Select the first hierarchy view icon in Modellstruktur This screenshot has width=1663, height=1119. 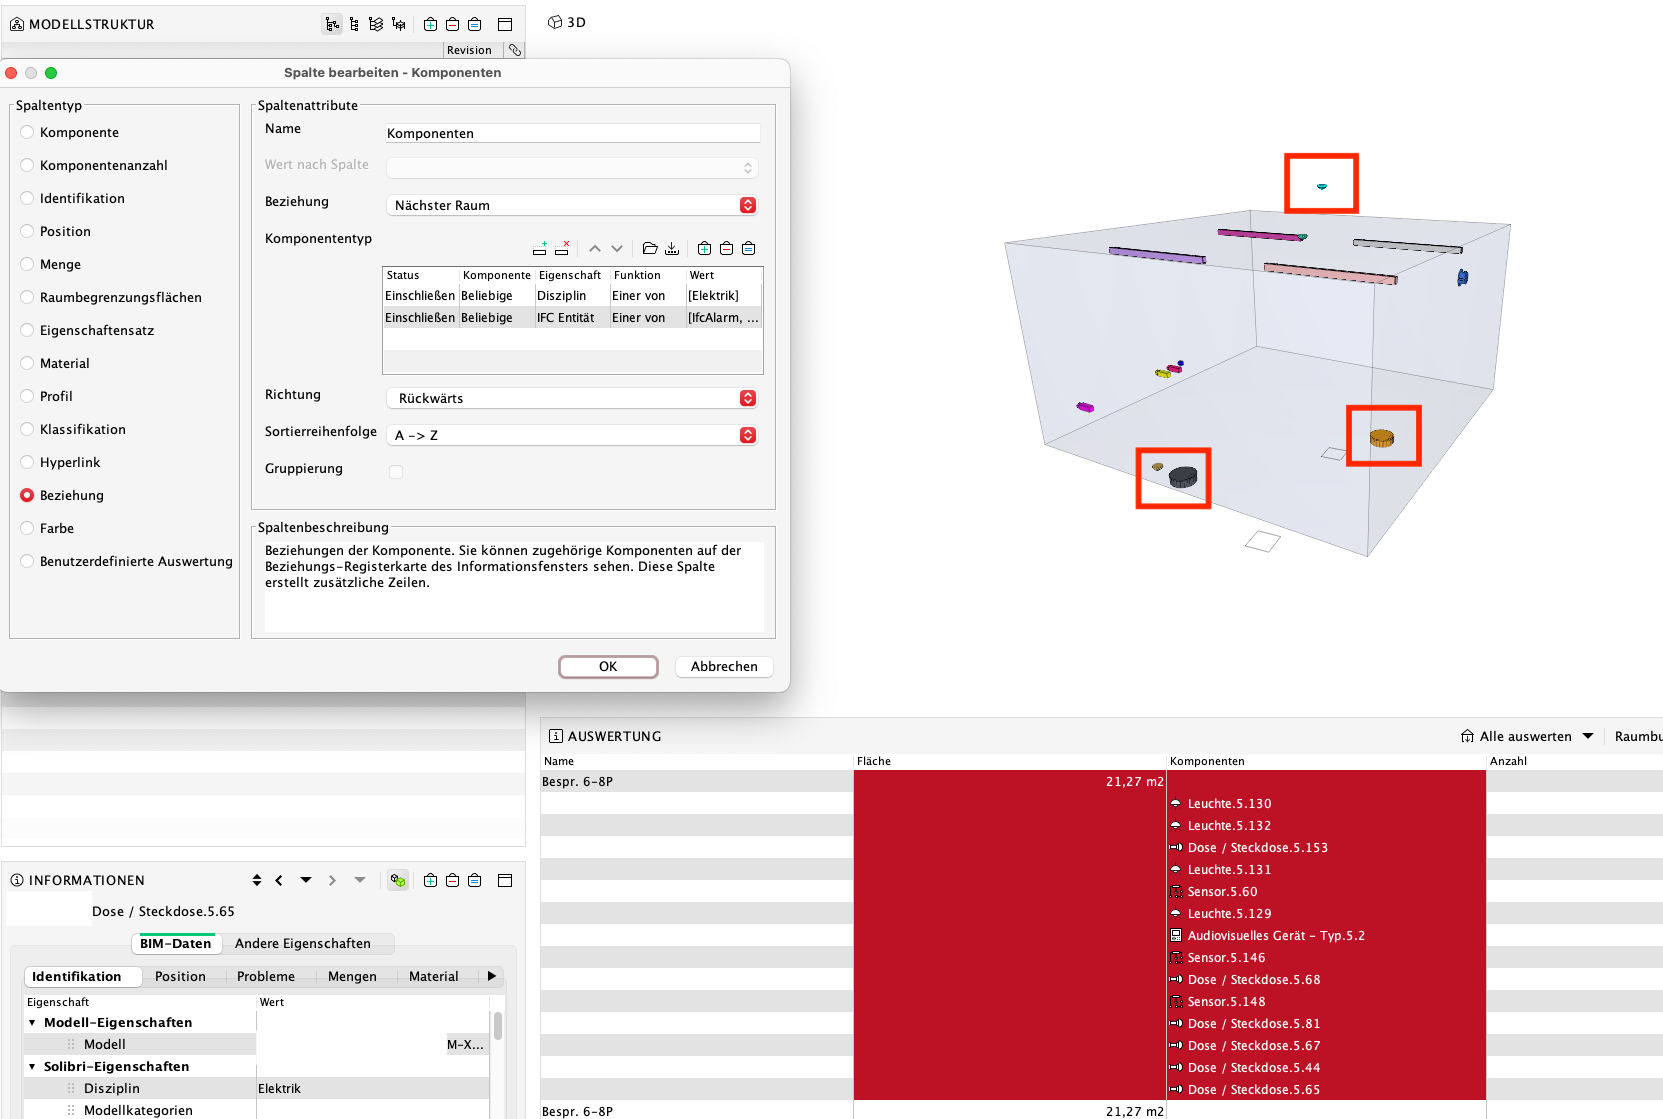tap(332, 24)
